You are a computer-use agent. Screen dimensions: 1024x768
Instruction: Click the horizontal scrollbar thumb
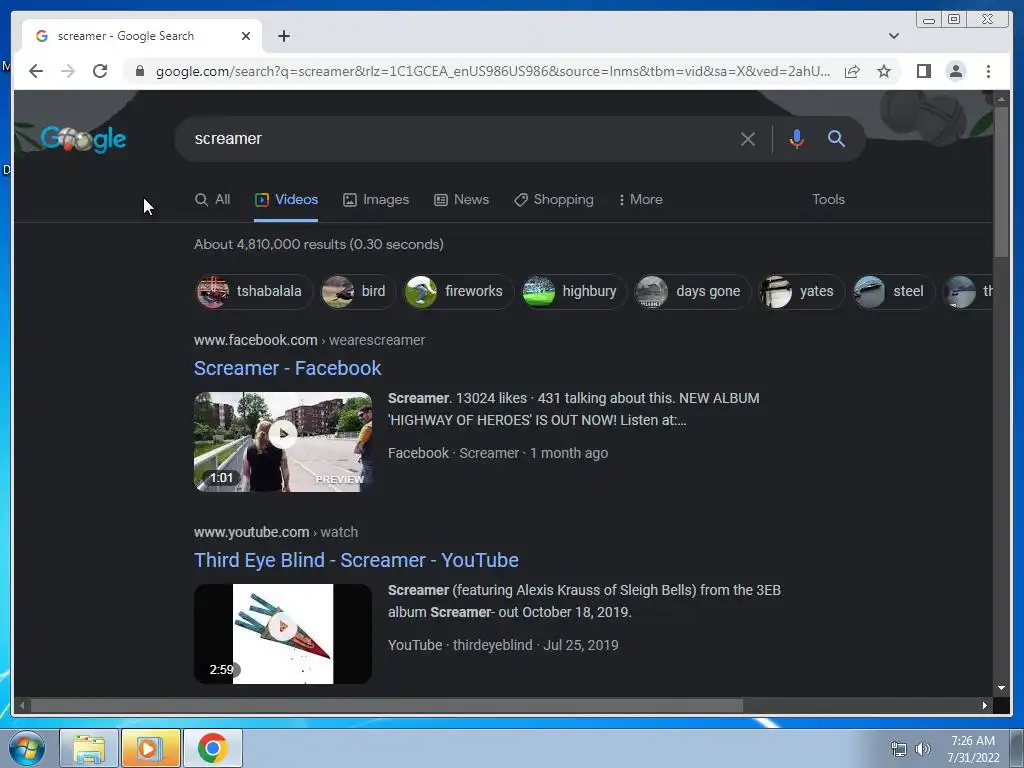[x=387, y=705]
